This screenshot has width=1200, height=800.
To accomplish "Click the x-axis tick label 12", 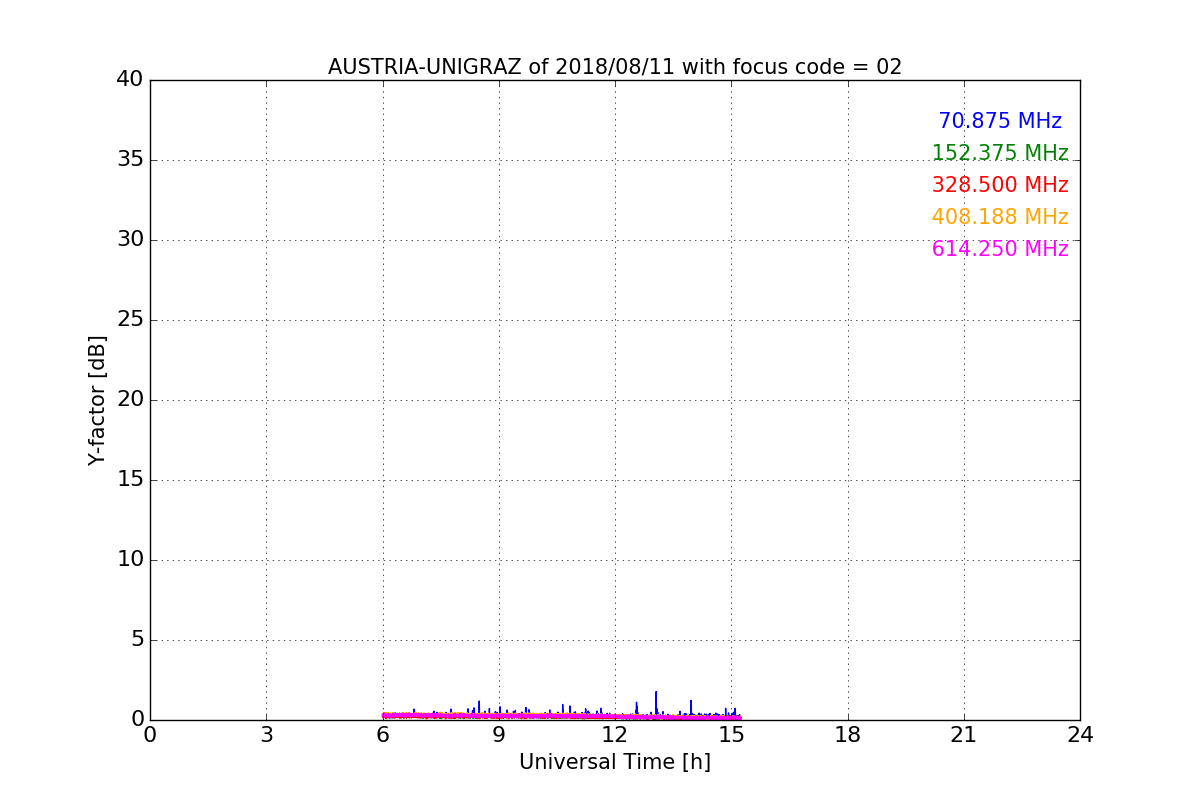I will (x=615, y=735).
